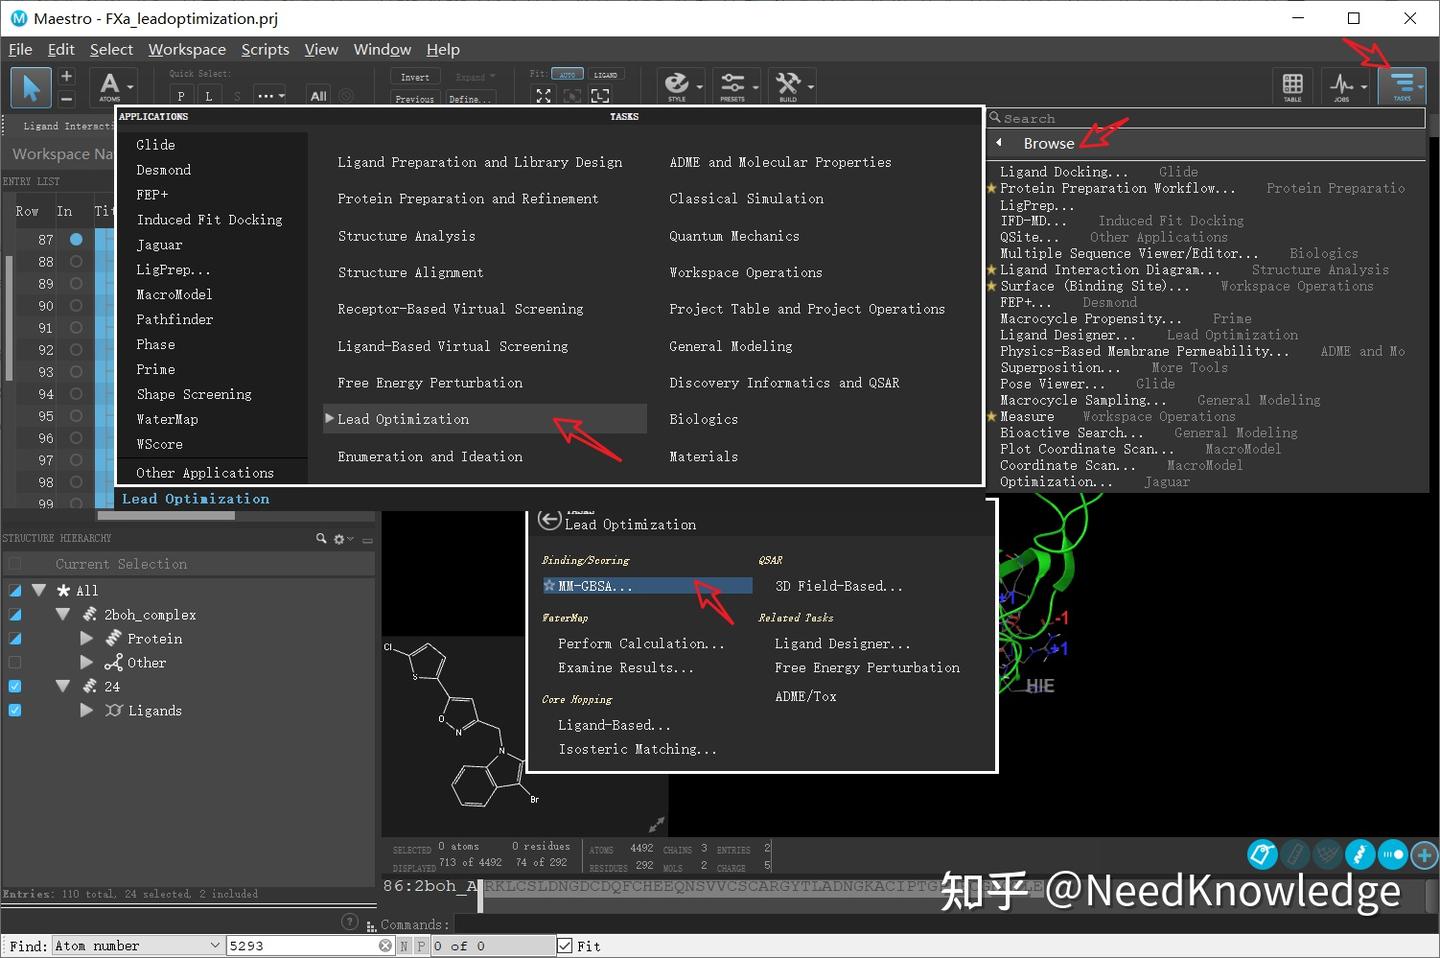Select Lead Optimization in the Tasks menu

click(403, 418)
